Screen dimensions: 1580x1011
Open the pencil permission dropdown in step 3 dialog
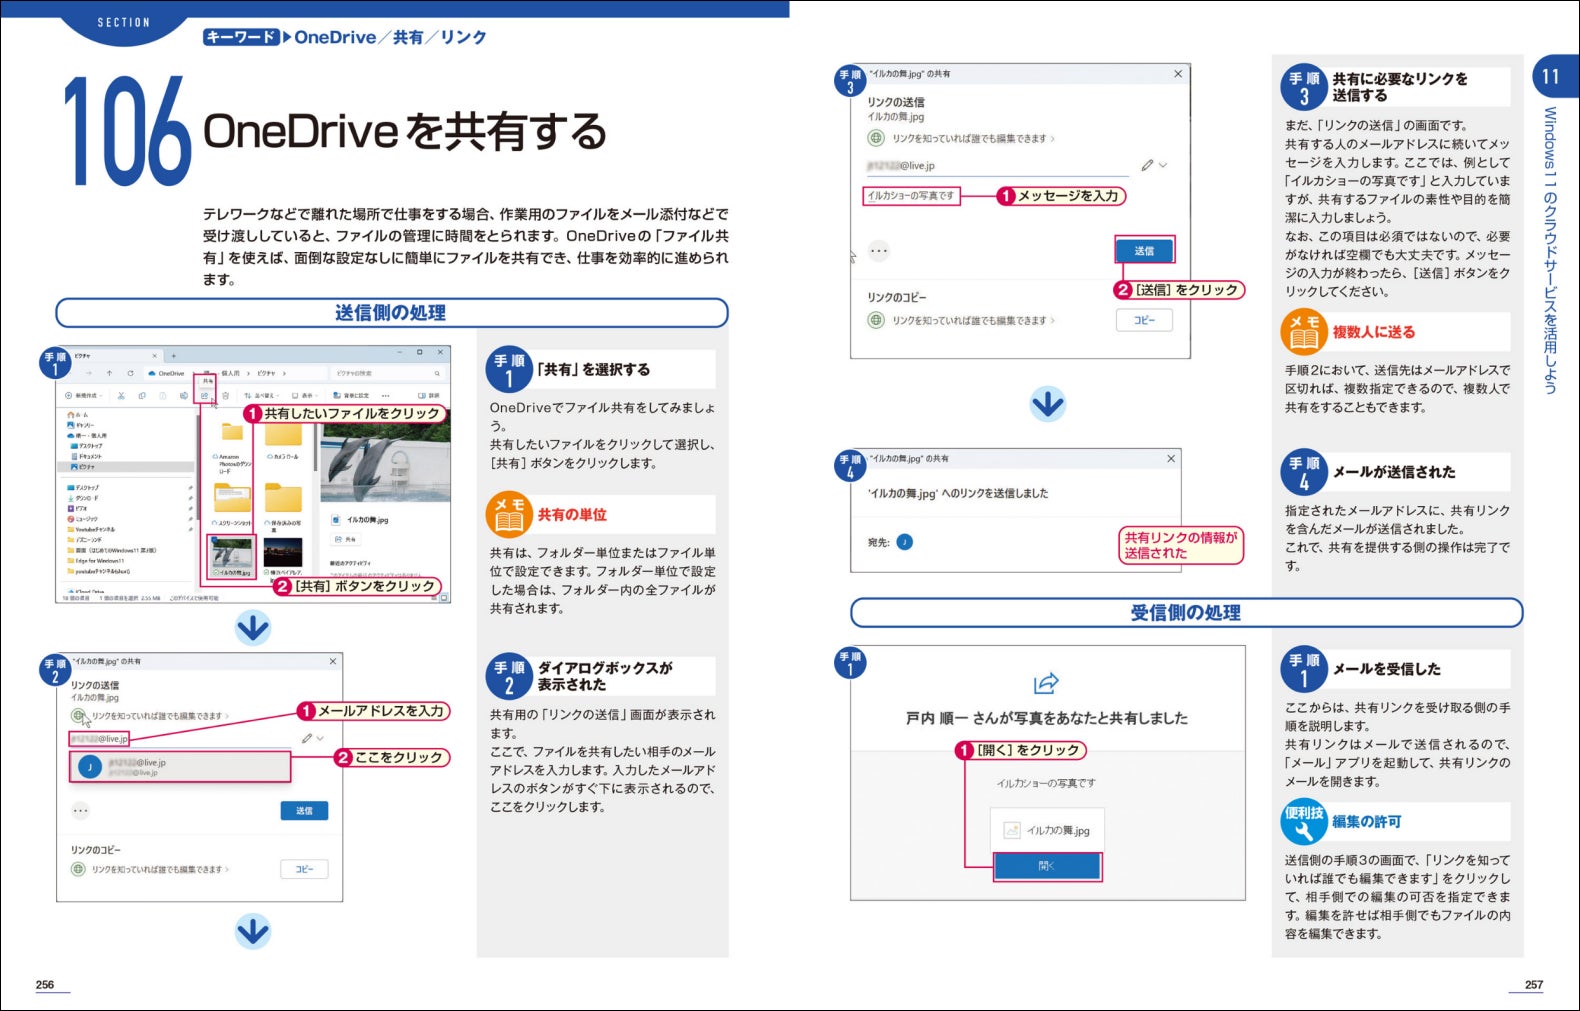pos(1154,165)
